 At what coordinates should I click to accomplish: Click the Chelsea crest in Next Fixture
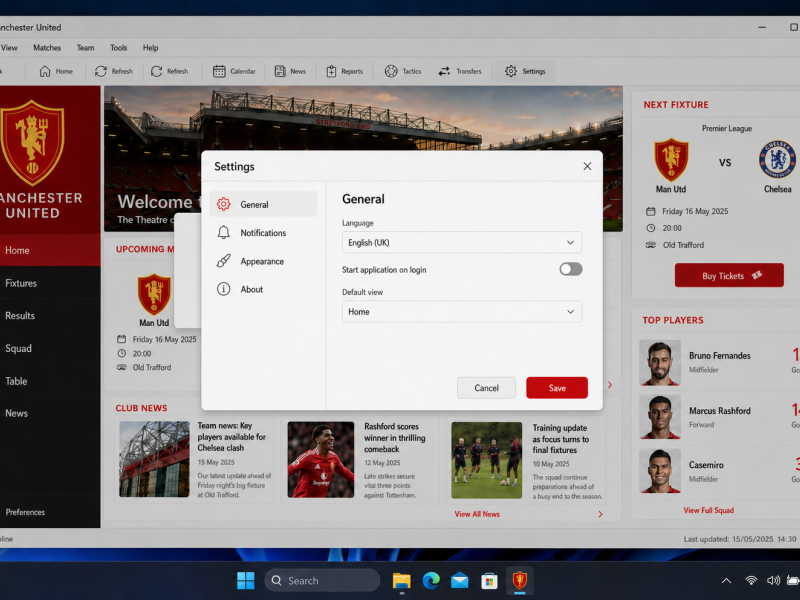coord(777,159)
